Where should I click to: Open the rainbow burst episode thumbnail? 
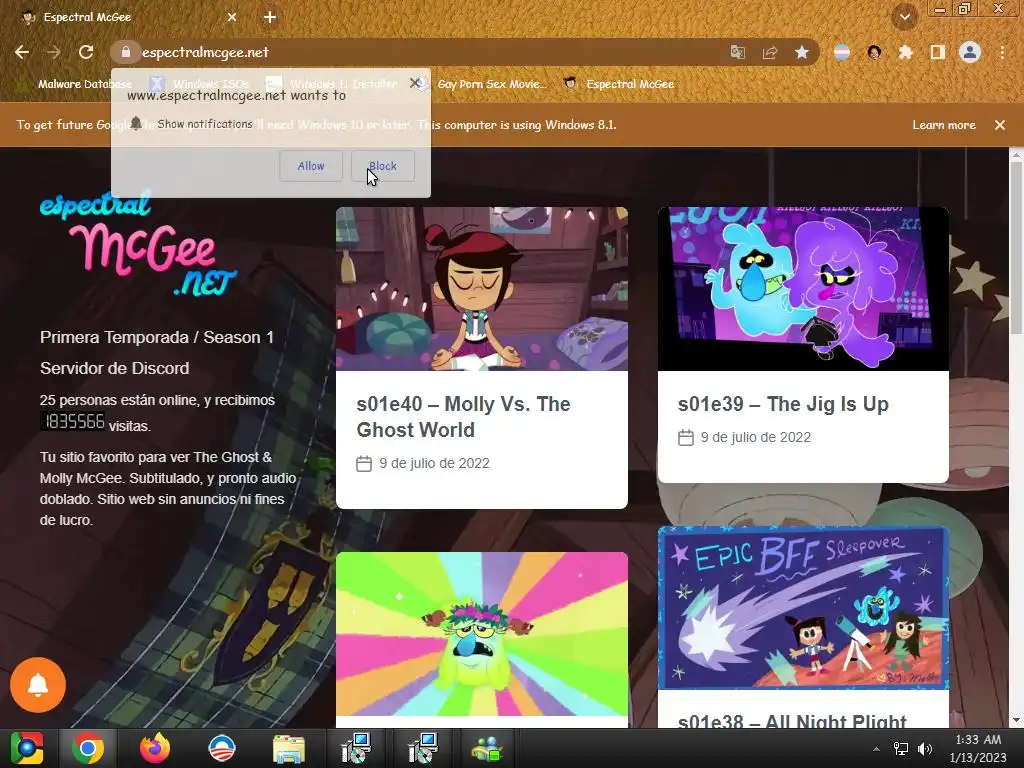coord(482,633)
